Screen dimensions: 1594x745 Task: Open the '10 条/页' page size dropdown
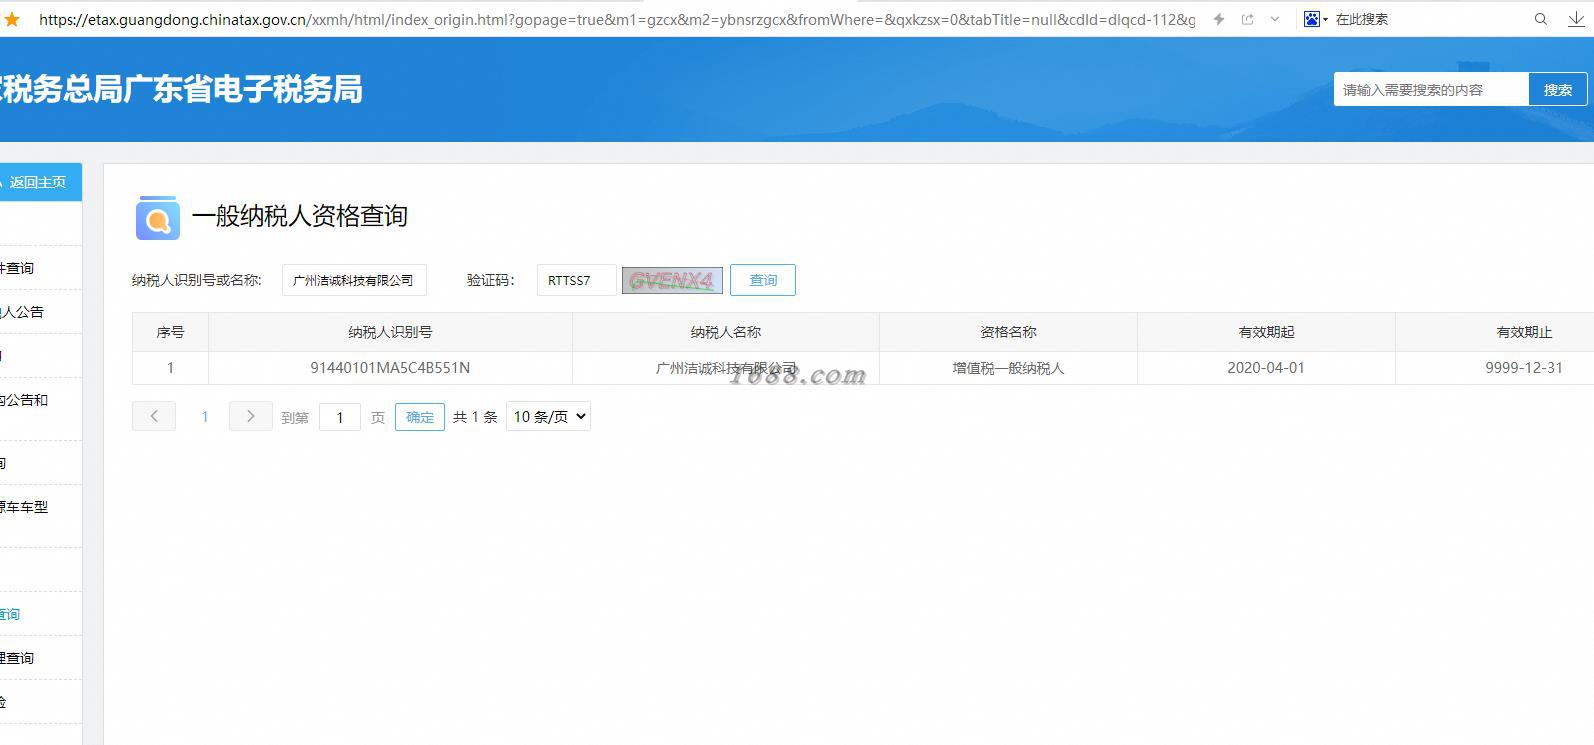point(548,416)
